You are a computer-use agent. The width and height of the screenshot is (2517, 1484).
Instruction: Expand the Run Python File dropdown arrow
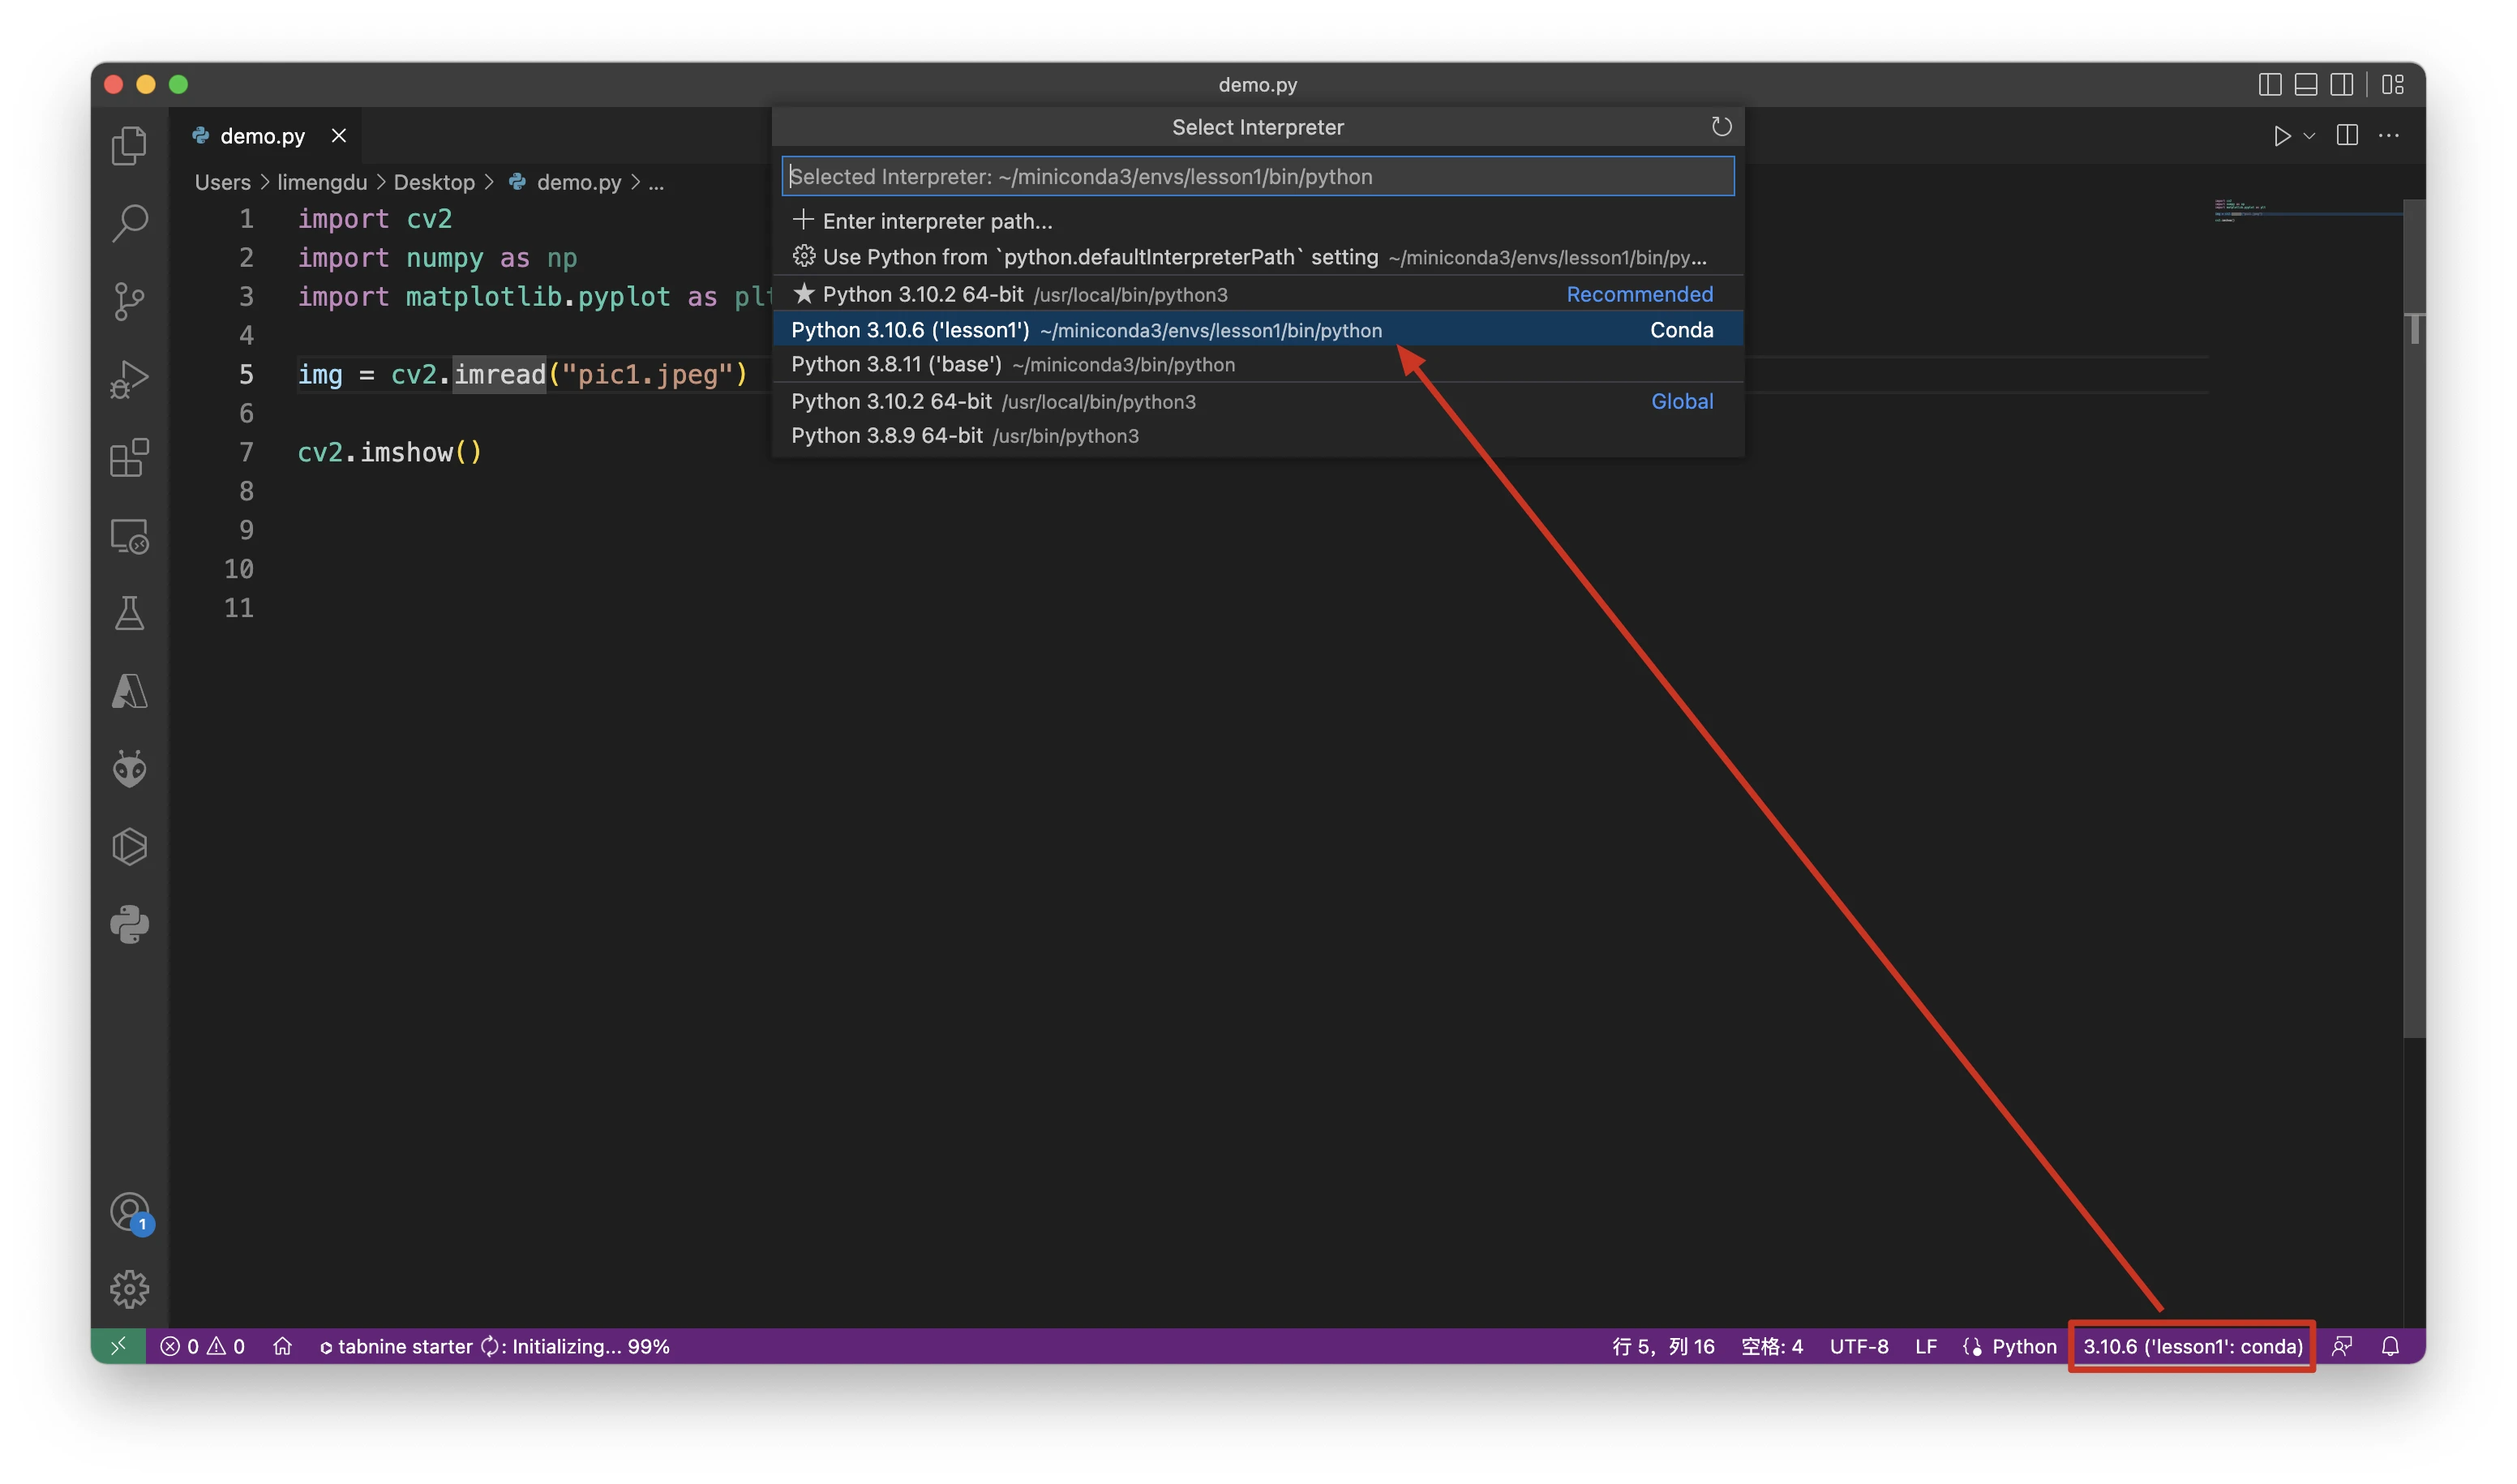tap(2309, 136)
